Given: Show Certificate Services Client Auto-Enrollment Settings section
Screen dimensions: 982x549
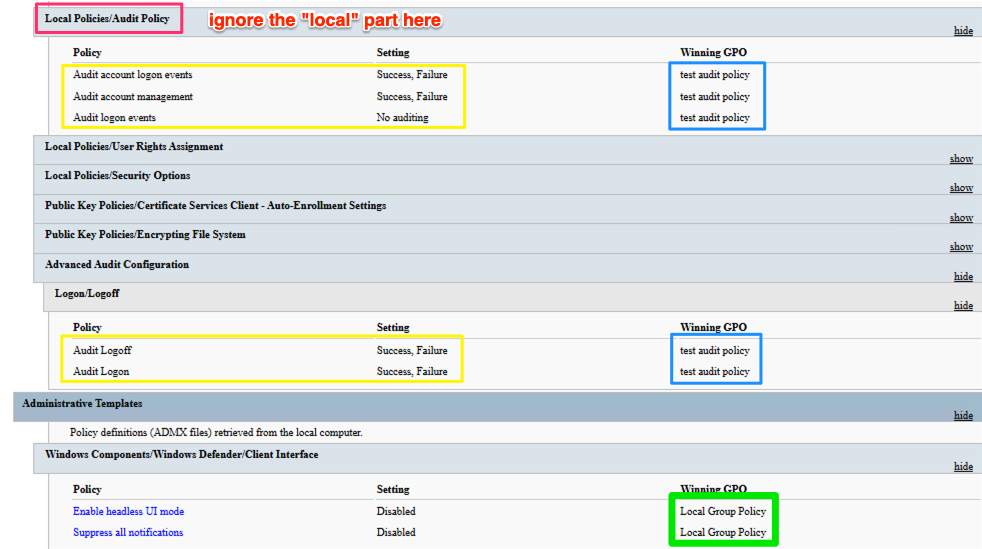Looking at the screenshot, I should point(961,218).
